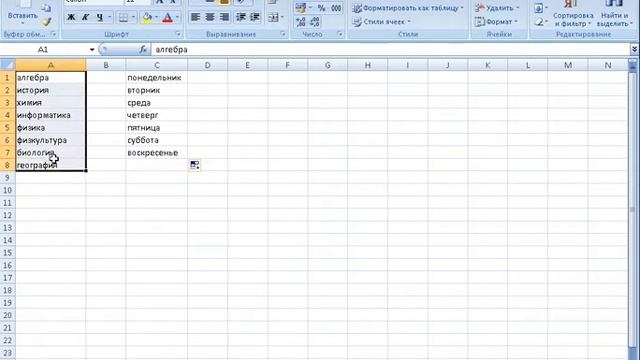Select cell containing воскресенье
640x360 pixels.
(x=157, y=153)
